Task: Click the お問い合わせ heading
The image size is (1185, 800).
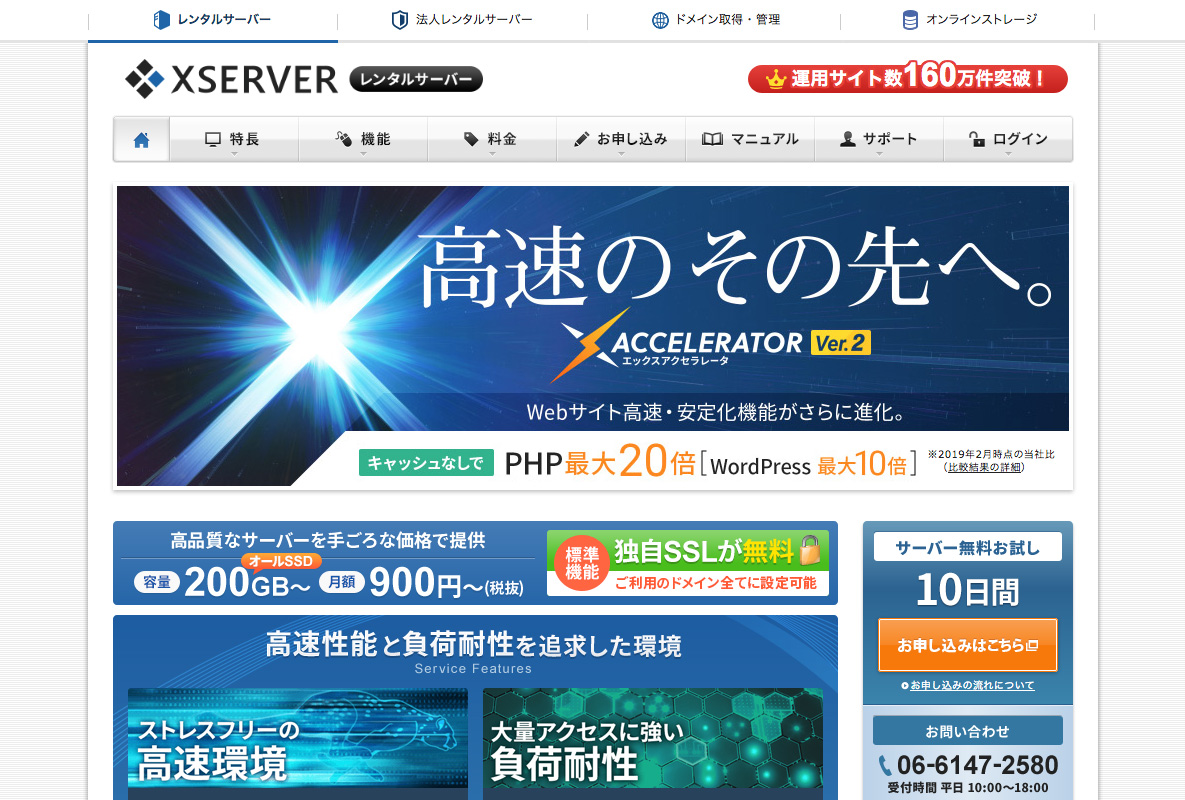Action: (x=967, y=731)
